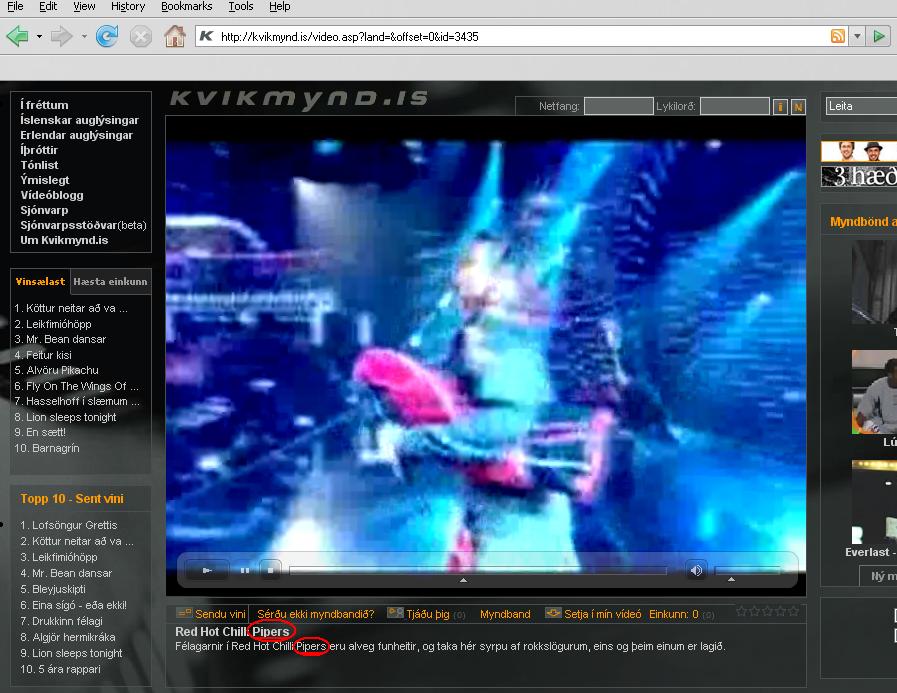Screen dimensions: 897x693
Task: Open the Um Kvikmynd.is page
Action: pyautogui.click(x=64, y=240)
